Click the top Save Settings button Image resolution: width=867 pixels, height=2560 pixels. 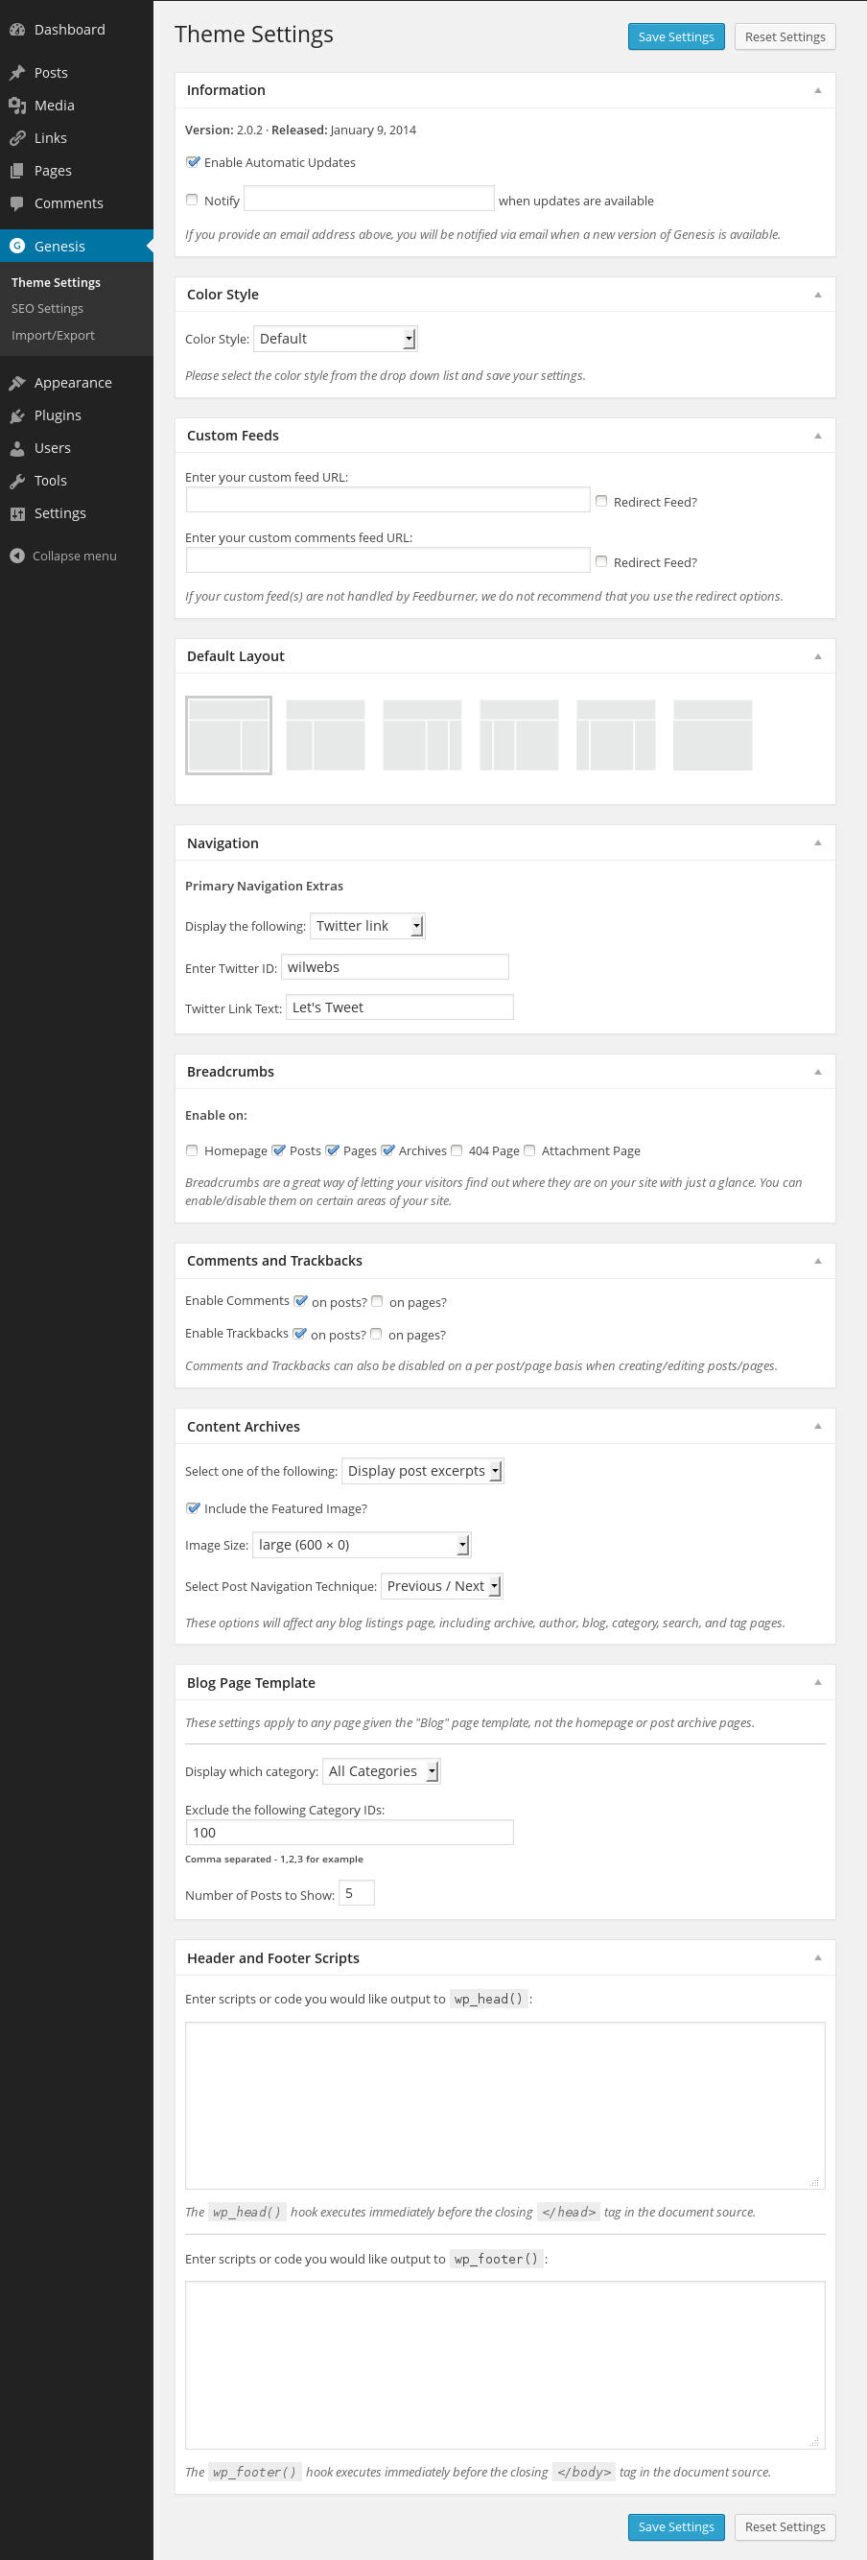pos(676,37)
